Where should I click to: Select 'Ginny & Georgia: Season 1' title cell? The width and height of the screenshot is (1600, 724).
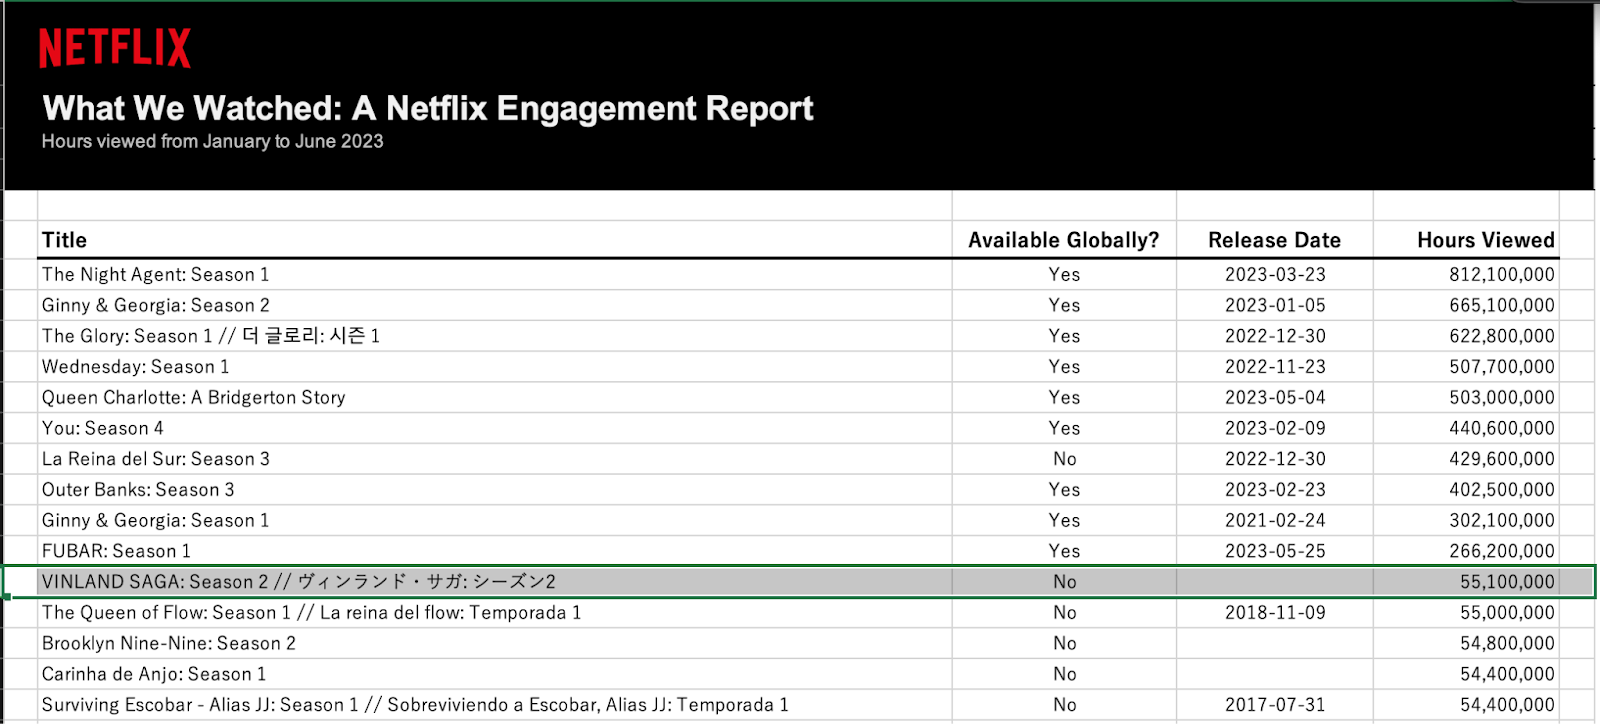pyautogui.click(x=495, y=520)
